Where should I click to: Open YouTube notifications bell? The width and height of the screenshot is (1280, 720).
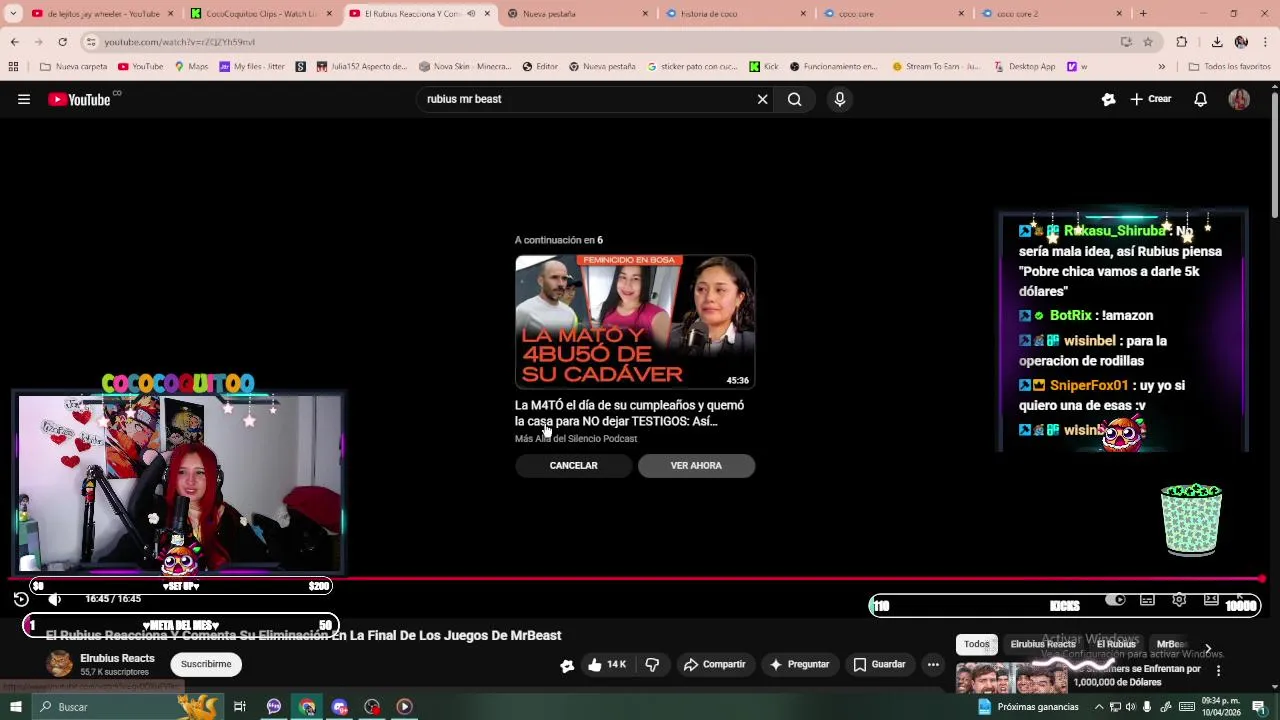[1200, 99]
